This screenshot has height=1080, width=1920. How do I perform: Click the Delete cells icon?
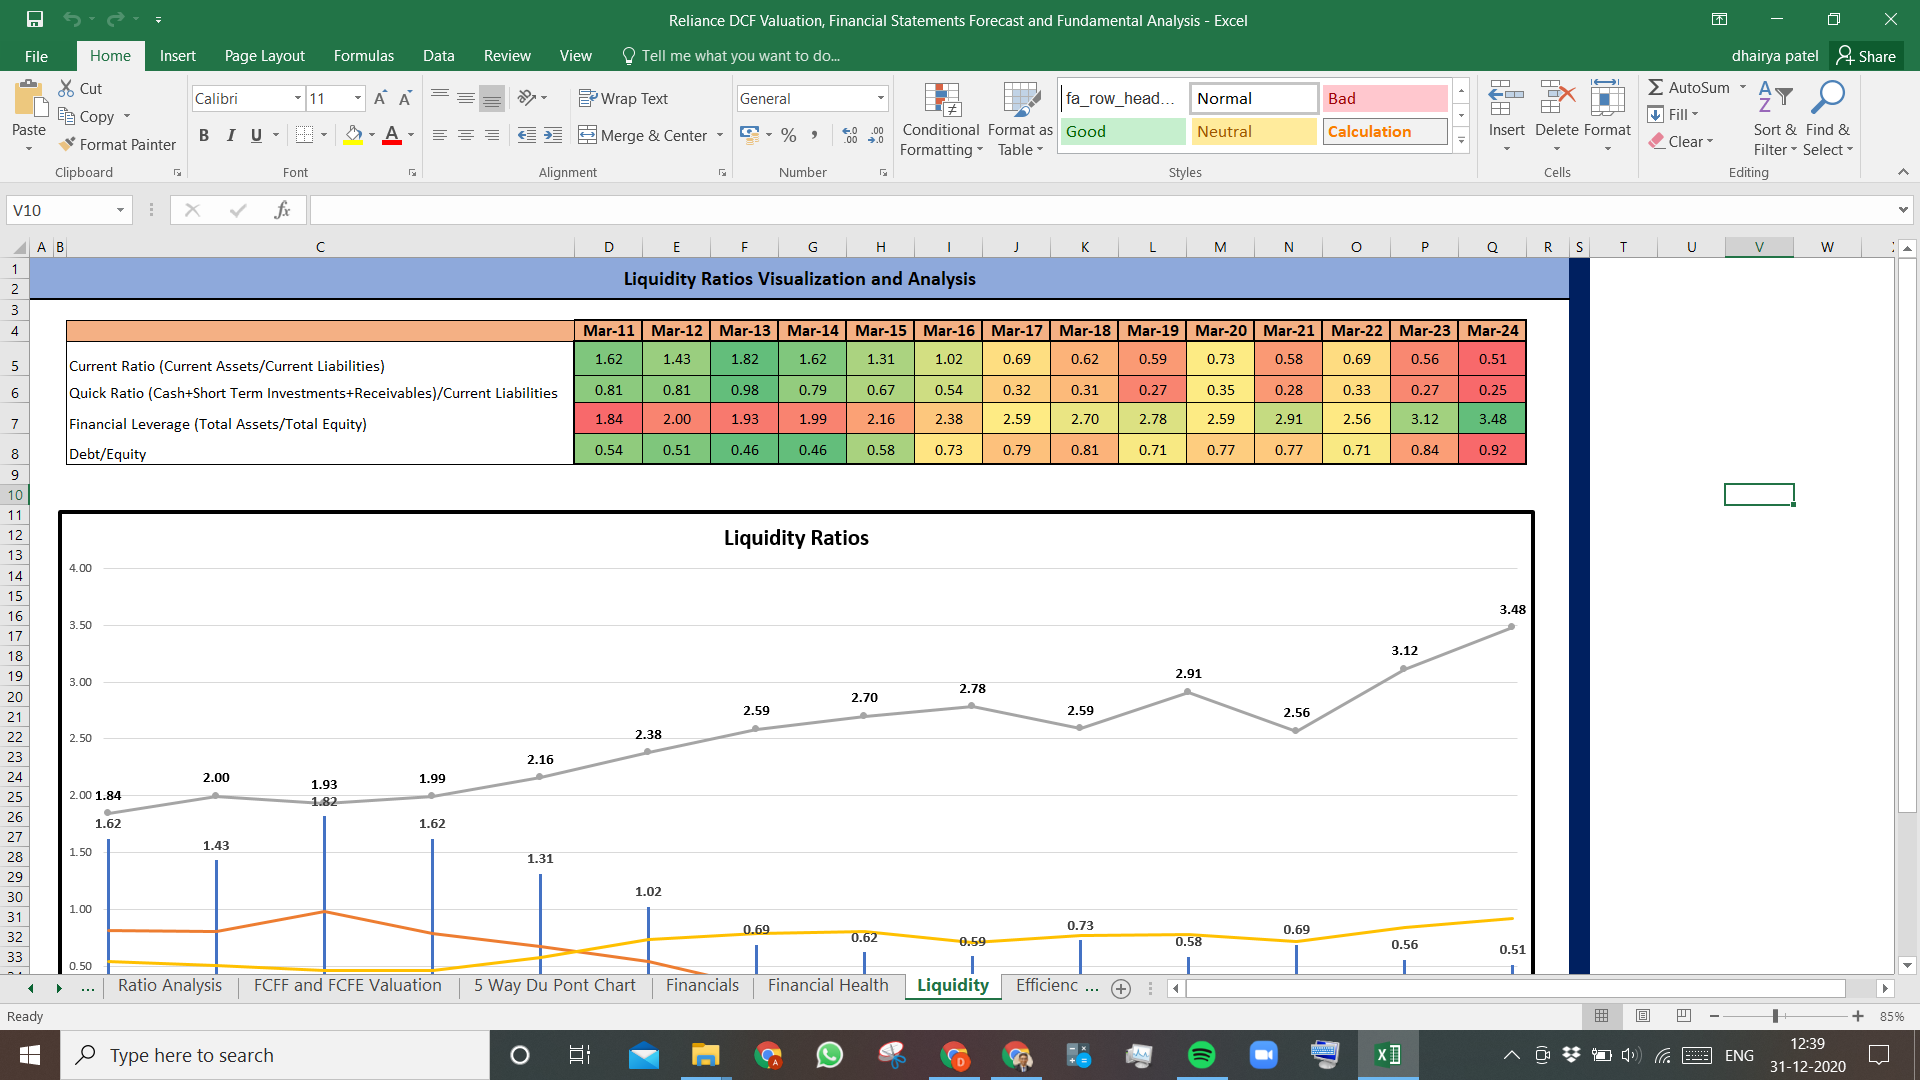[1557, 99]
